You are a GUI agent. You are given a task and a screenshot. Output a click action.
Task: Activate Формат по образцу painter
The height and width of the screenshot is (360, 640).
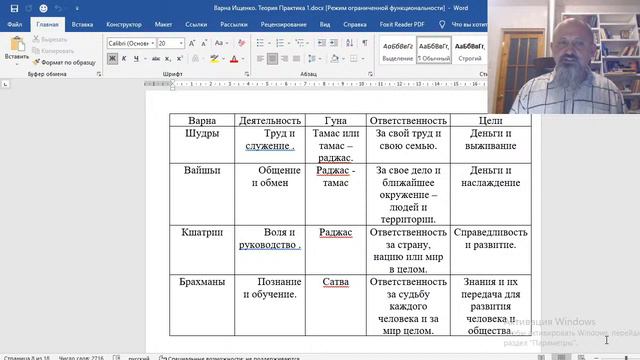pyautogui.click(x=64, y=62)
